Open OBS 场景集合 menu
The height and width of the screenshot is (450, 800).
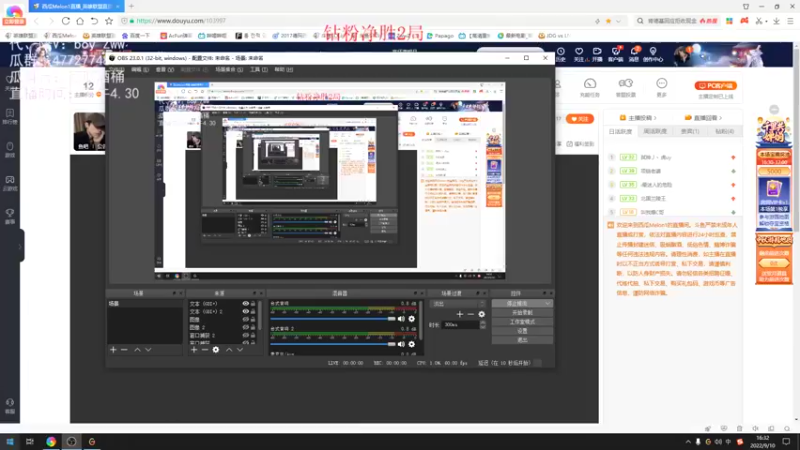[229, 69]
